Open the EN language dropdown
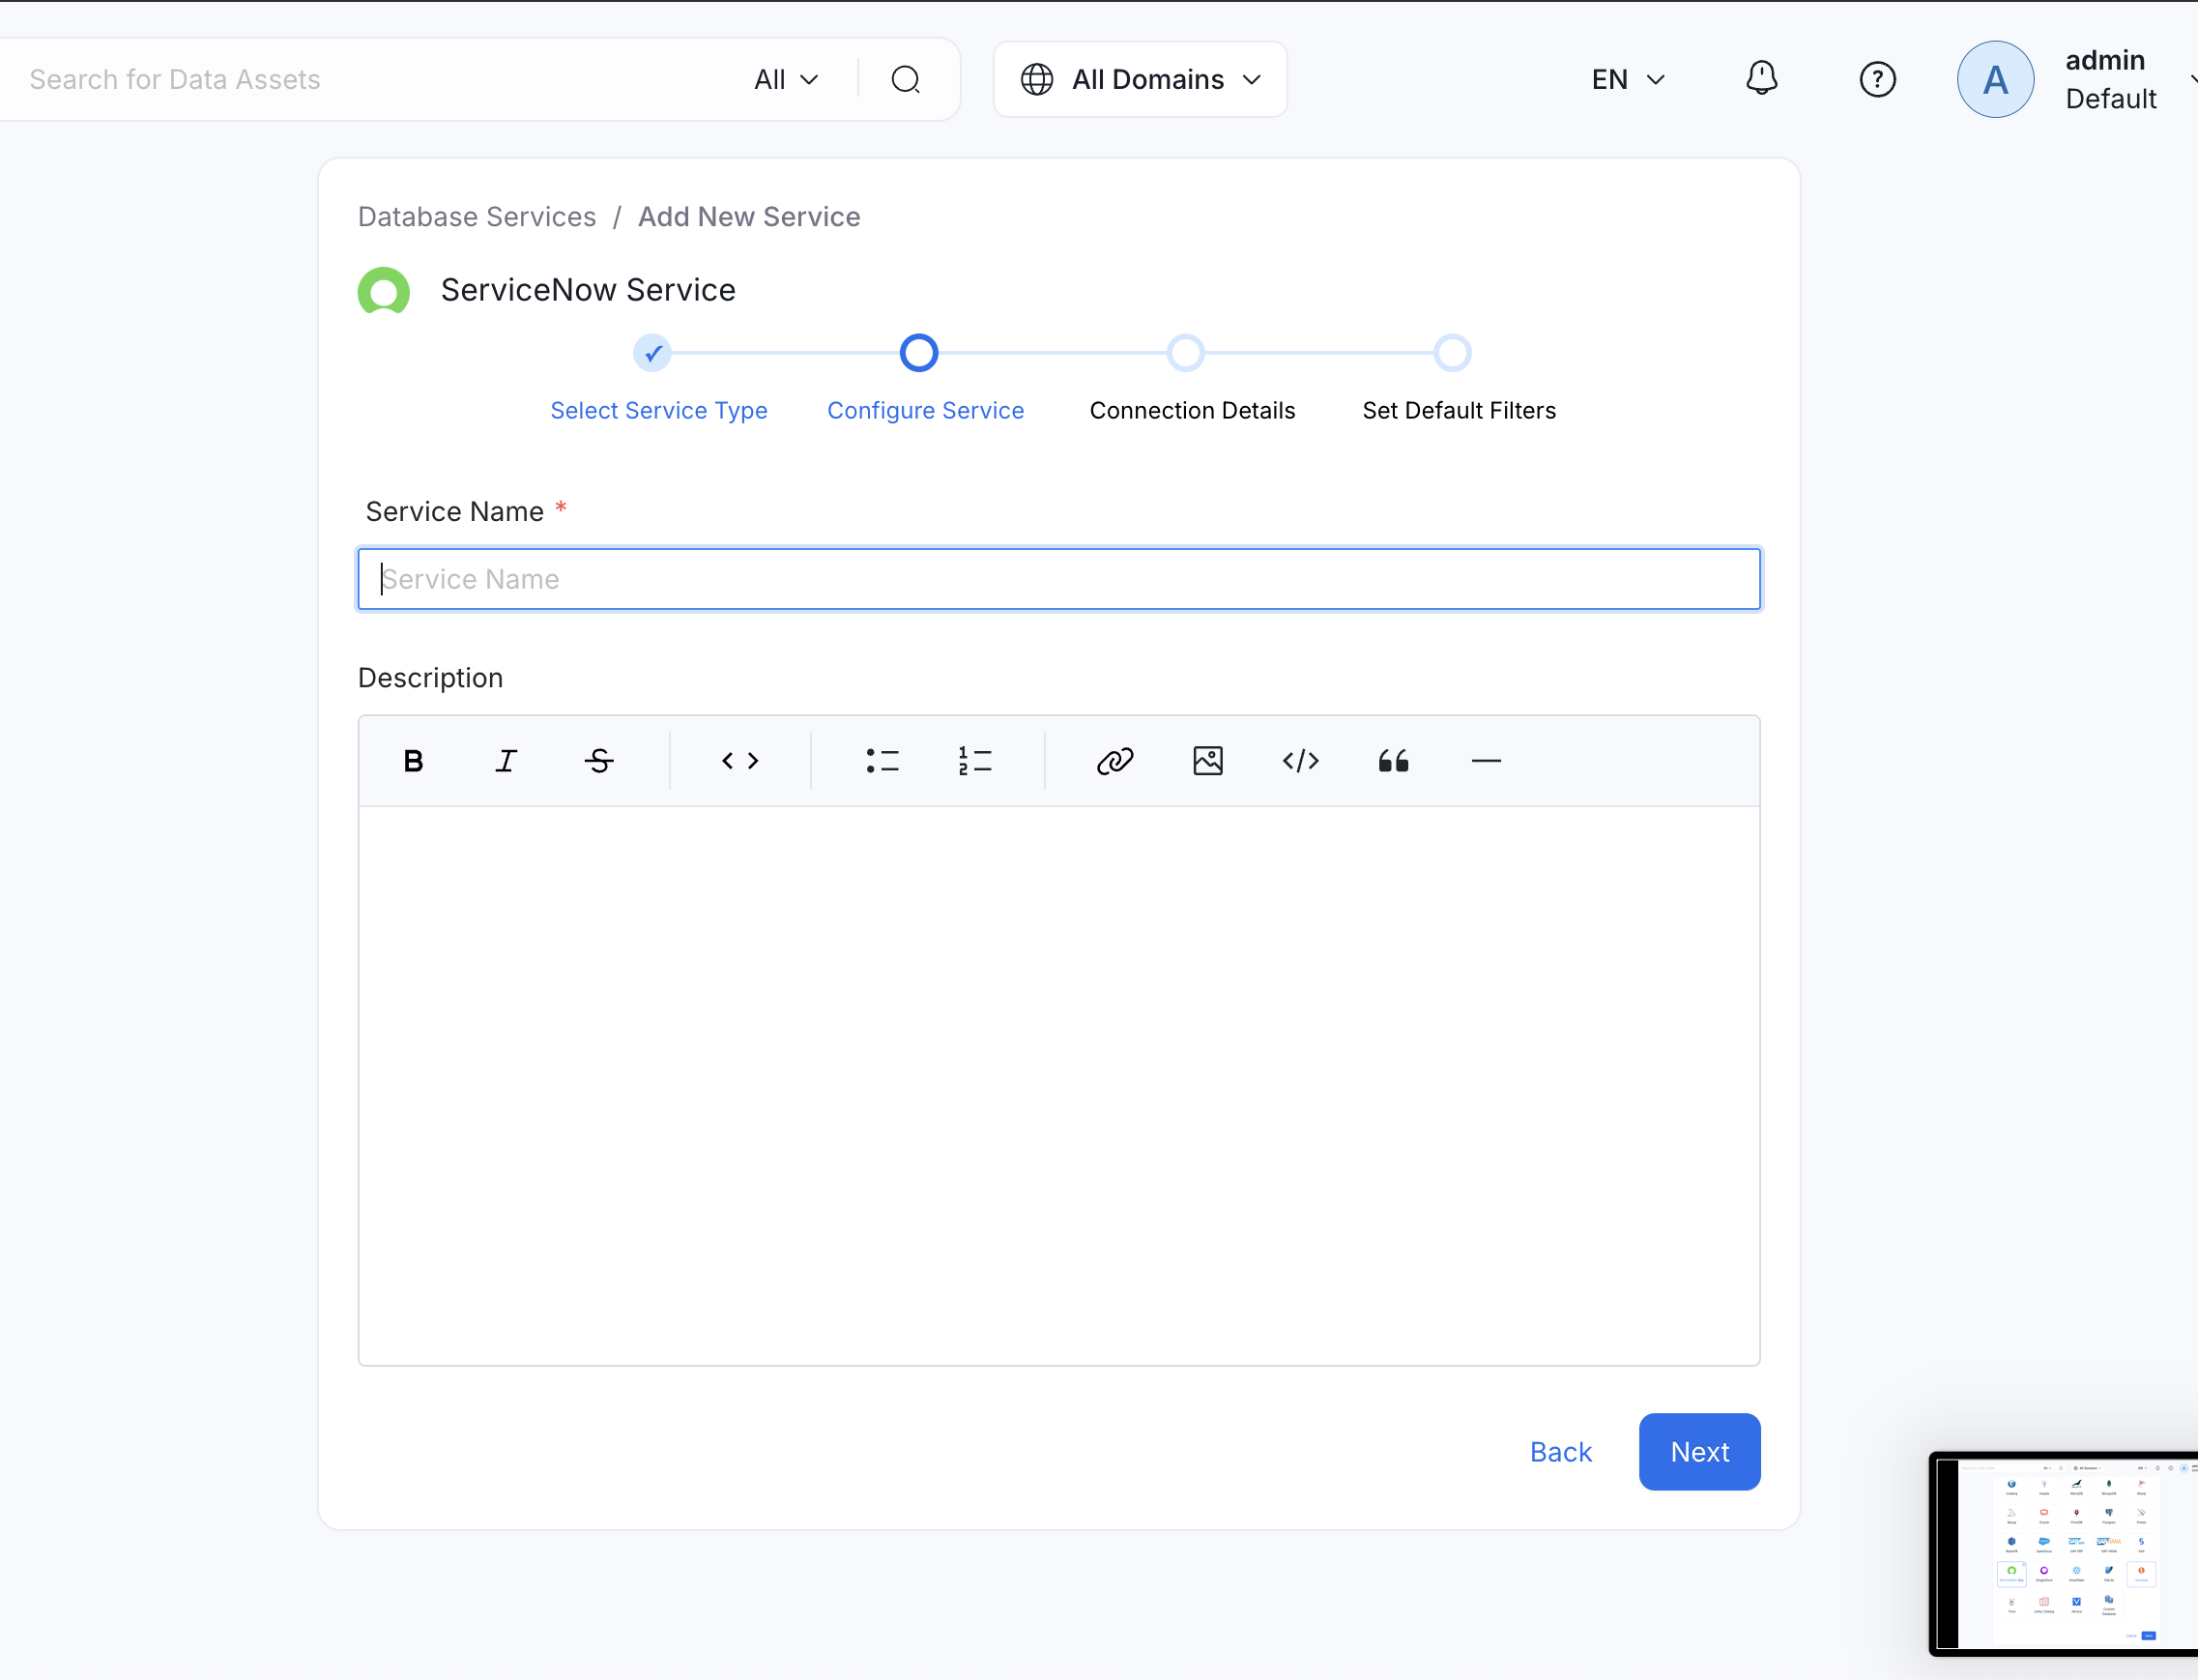Image resolution: width=2198 pixels, height=1680 pixels. point(1627,79)
